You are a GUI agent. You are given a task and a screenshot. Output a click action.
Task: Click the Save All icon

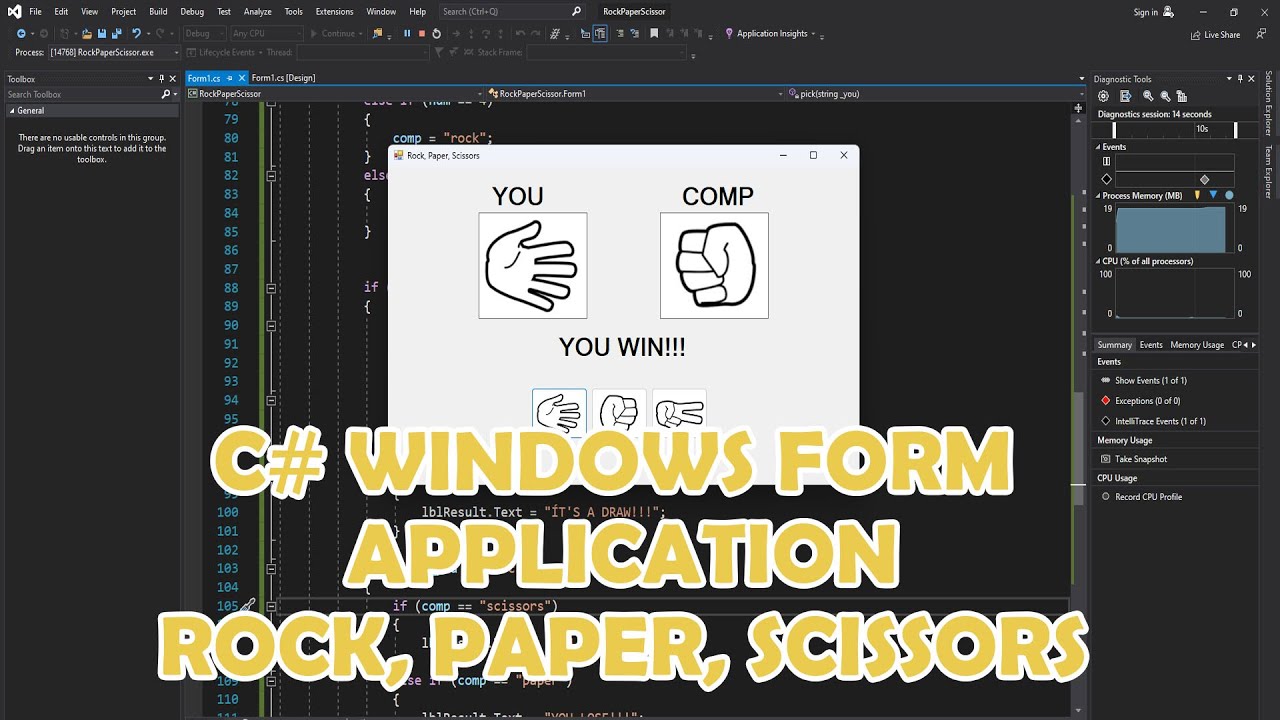coord(116,33)
